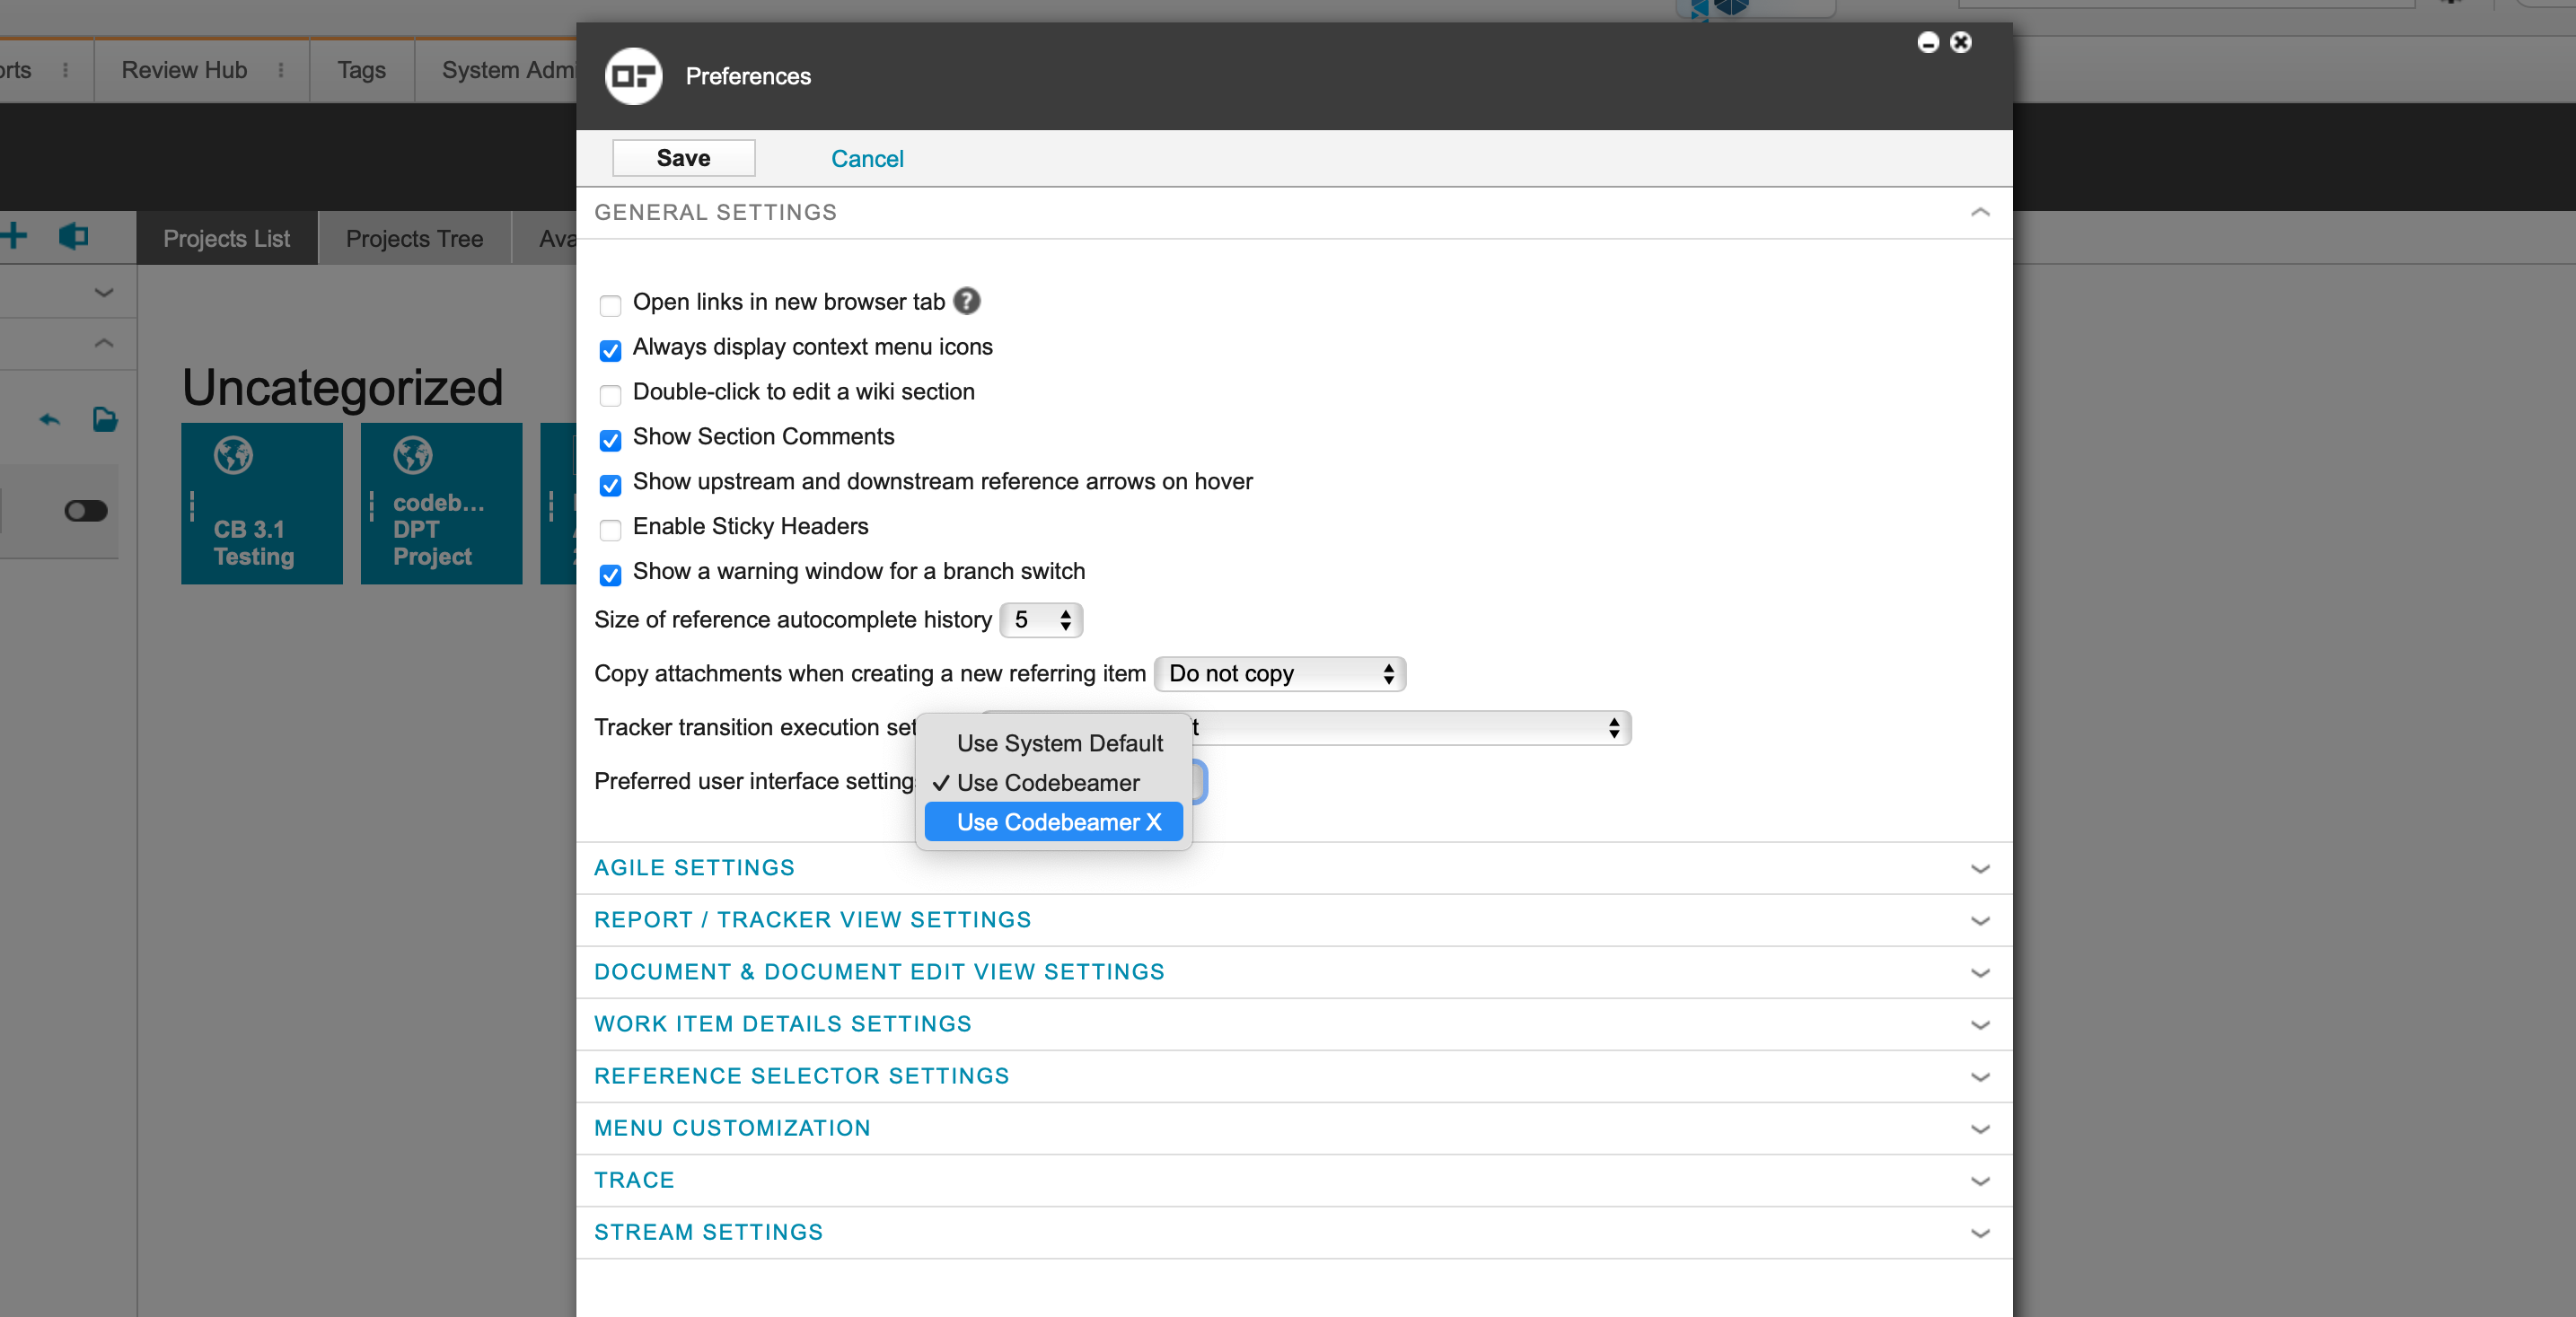
Task: Click the help icon beside Open links option
Action: pos(966,301)
